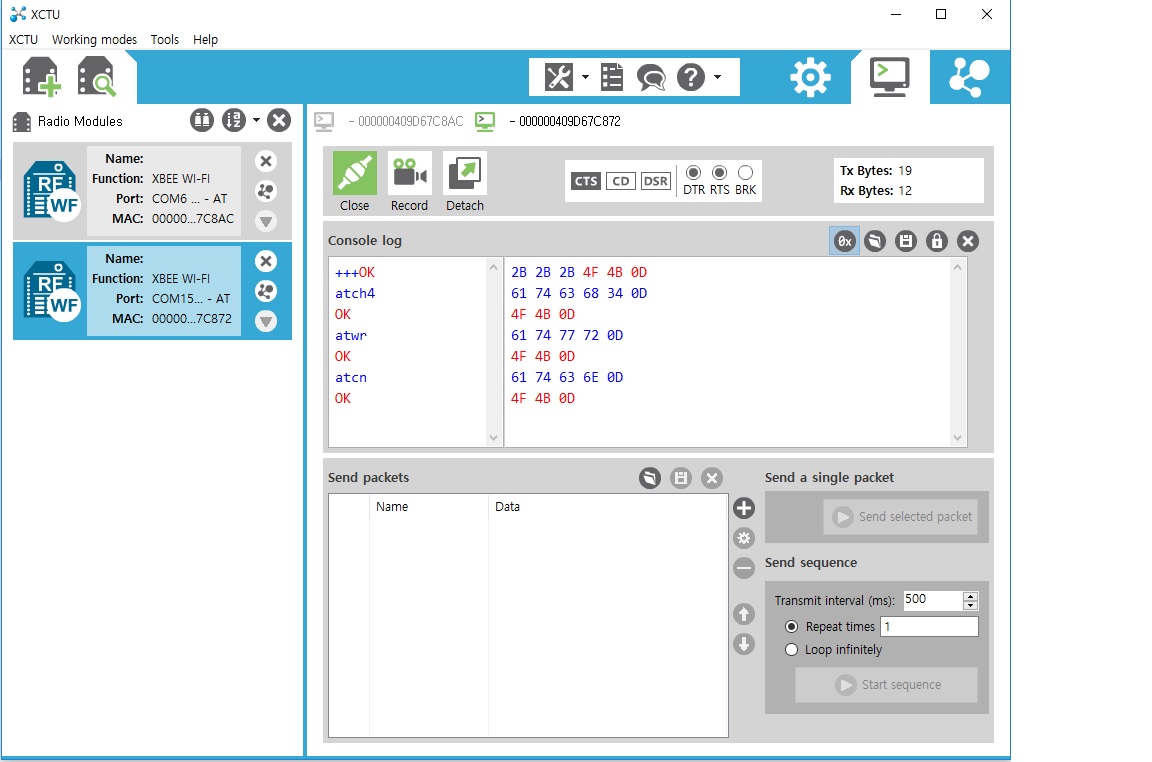Load a console log session icon
Viewport: 1152px width, 762px height.
tap(875, 241)
